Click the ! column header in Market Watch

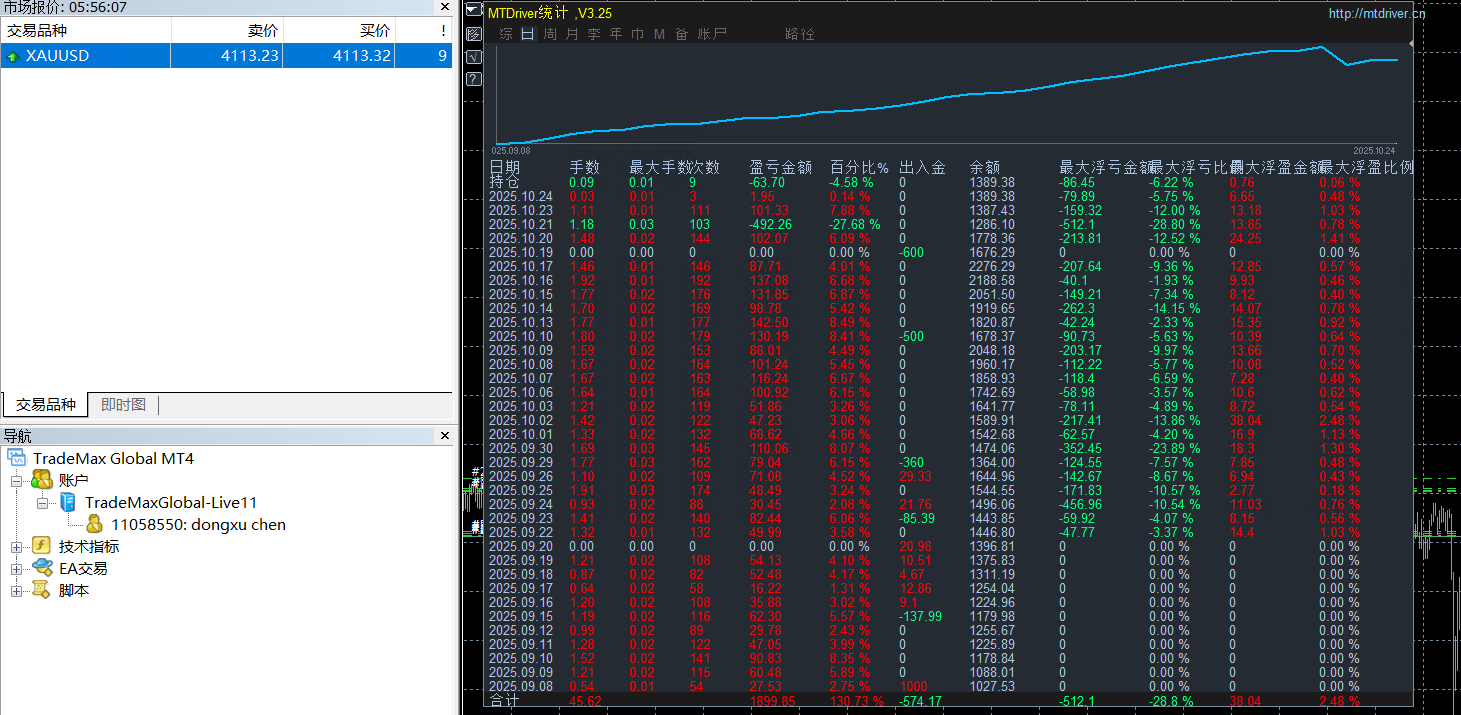pyautogui.click(x=424, y=31)
